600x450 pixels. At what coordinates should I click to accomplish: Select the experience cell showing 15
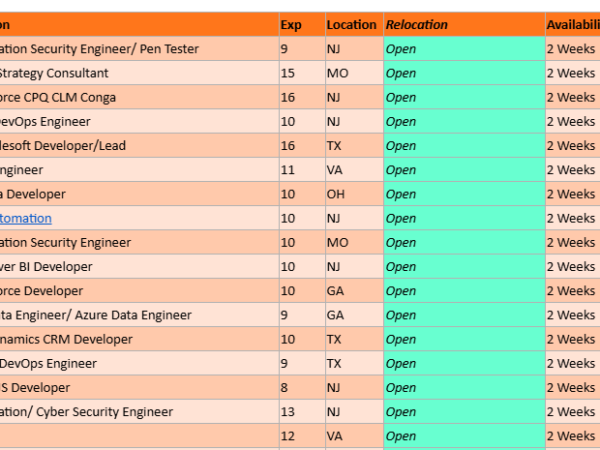pyautogui.click(x=302, y=73)
